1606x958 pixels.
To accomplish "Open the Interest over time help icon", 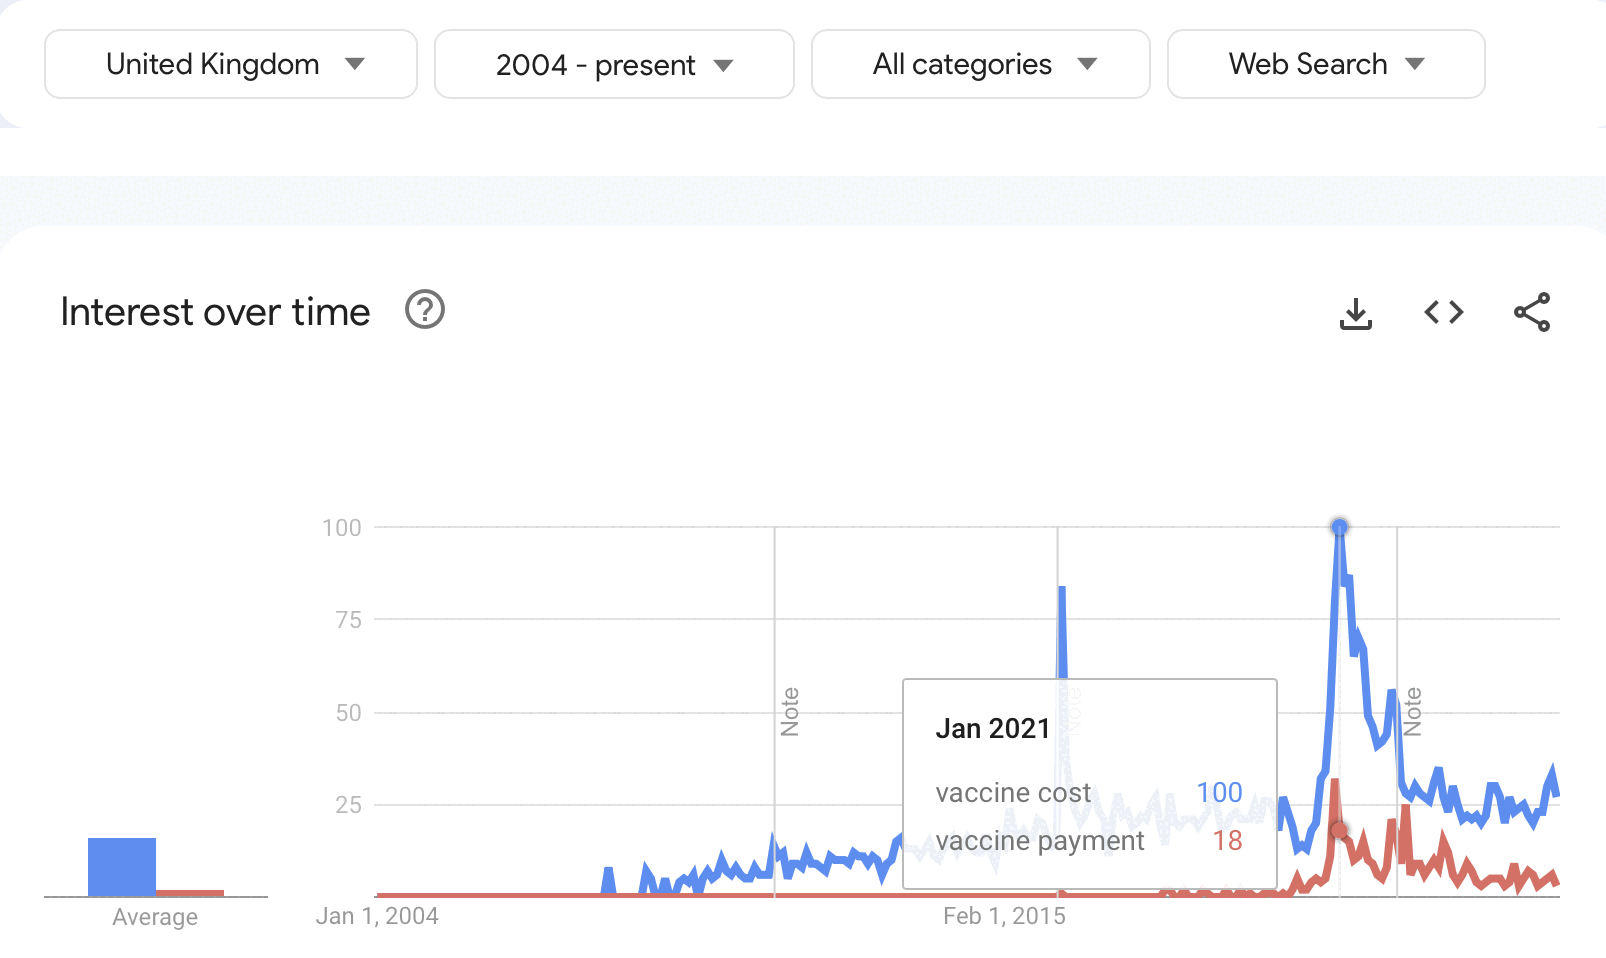I will pos(424,310).
